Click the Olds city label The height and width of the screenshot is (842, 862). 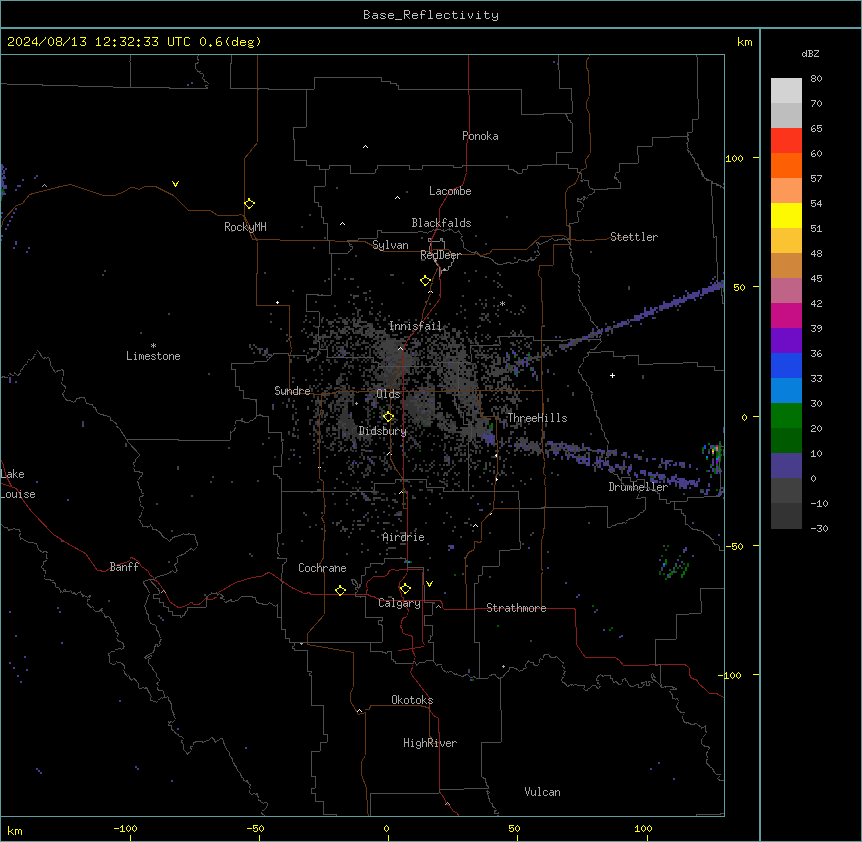[388, 394]
